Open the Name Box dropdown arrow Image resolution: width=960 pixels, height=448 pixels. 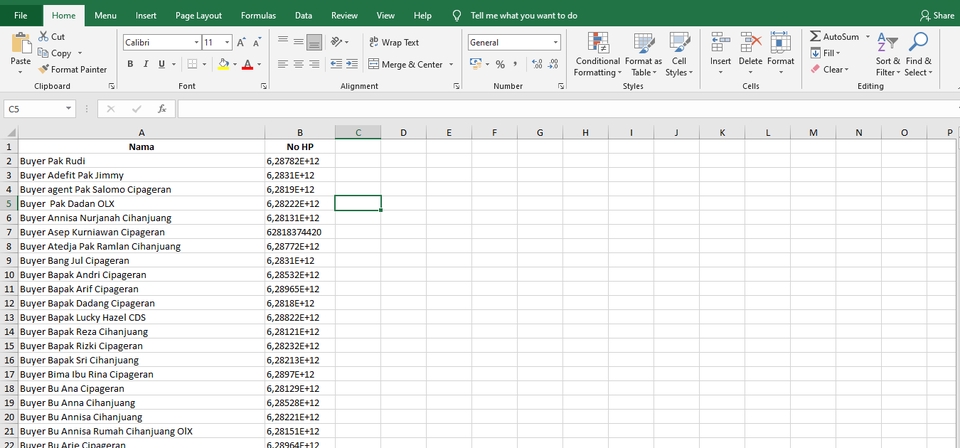coord(69,109)
